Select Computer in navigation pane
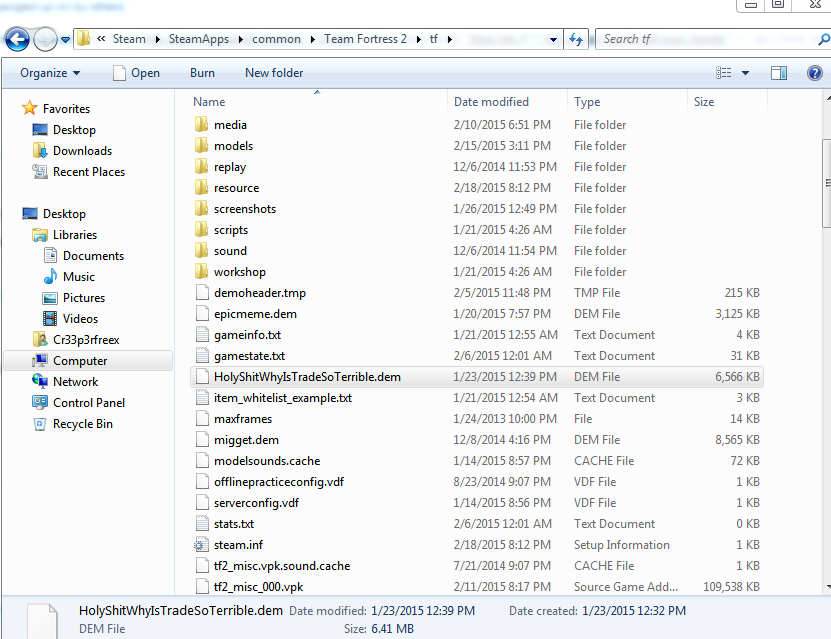The height and width of the screenshot is (639, 831). 88,361
